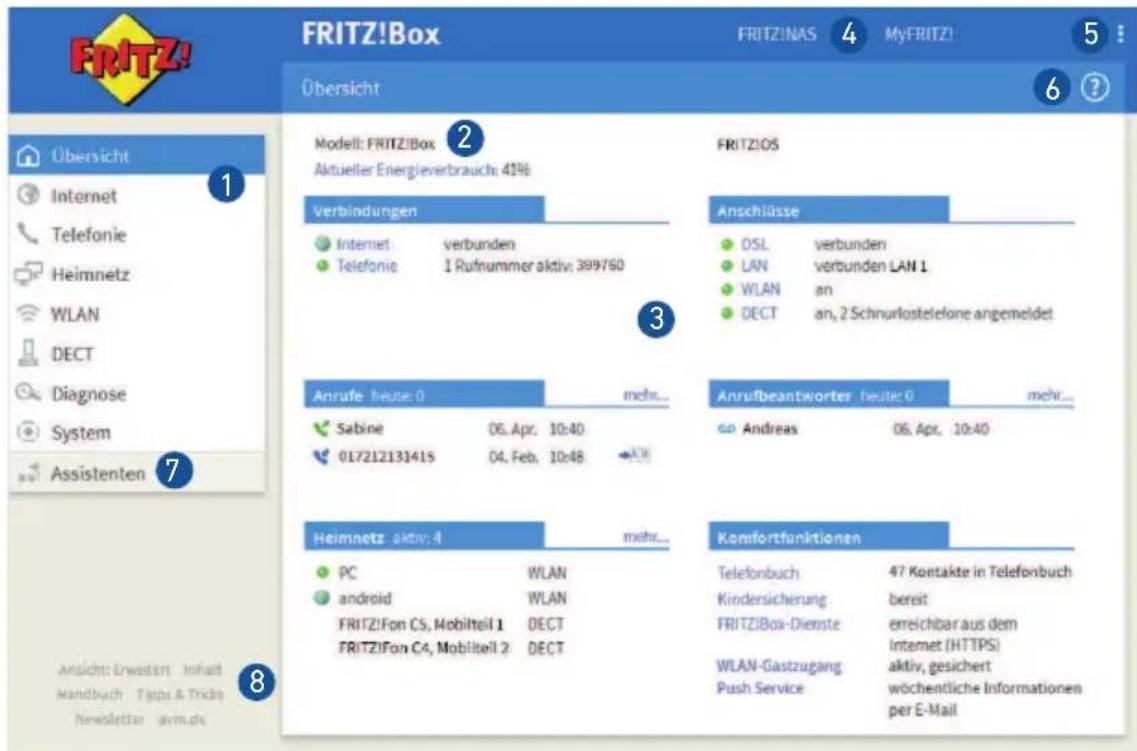1137x751 pixels.
Task: Click the Diagnose magnifier icon
Action: point(28,392)
